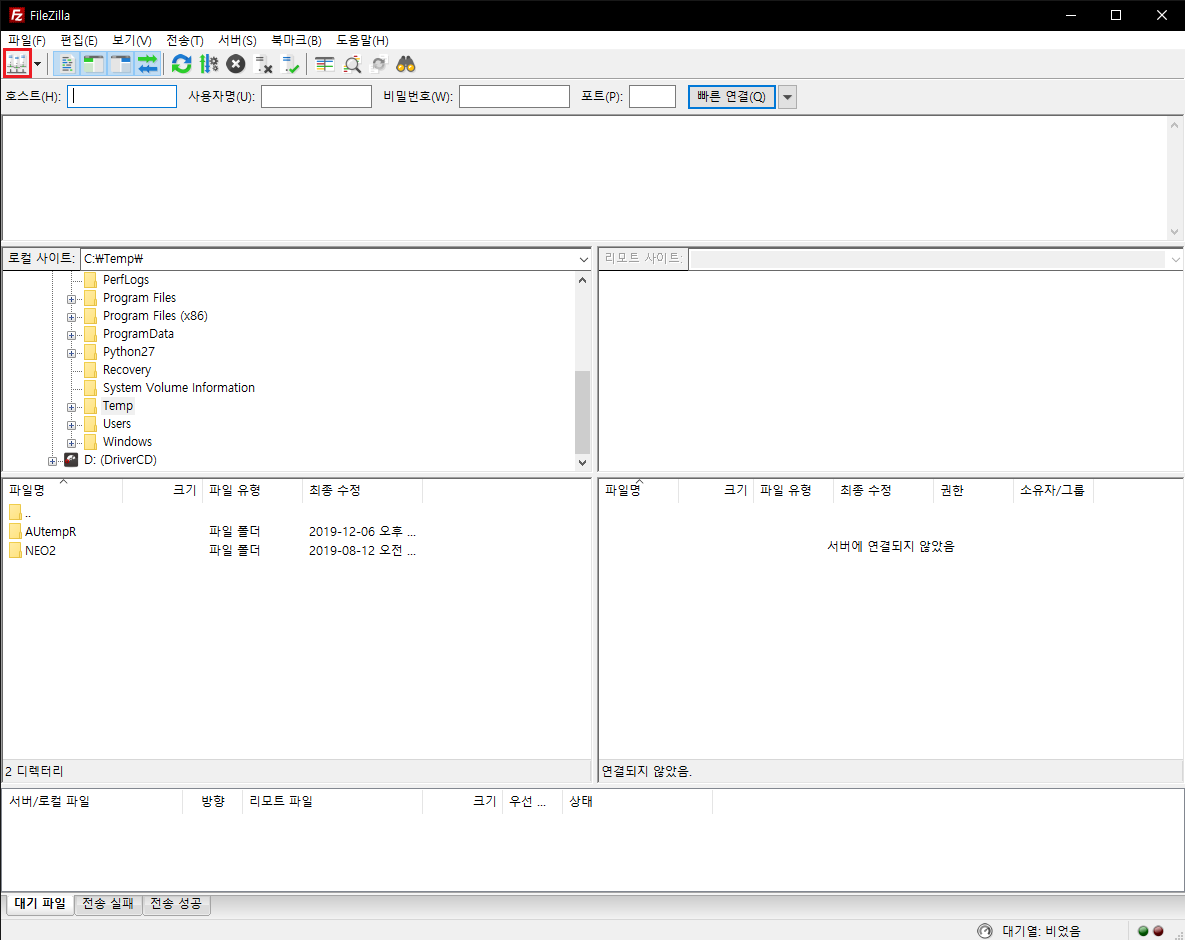The height and width of the screenshot is (940, 1185).
Task: Open the local site path dropdown
Action: coord(583,259)
